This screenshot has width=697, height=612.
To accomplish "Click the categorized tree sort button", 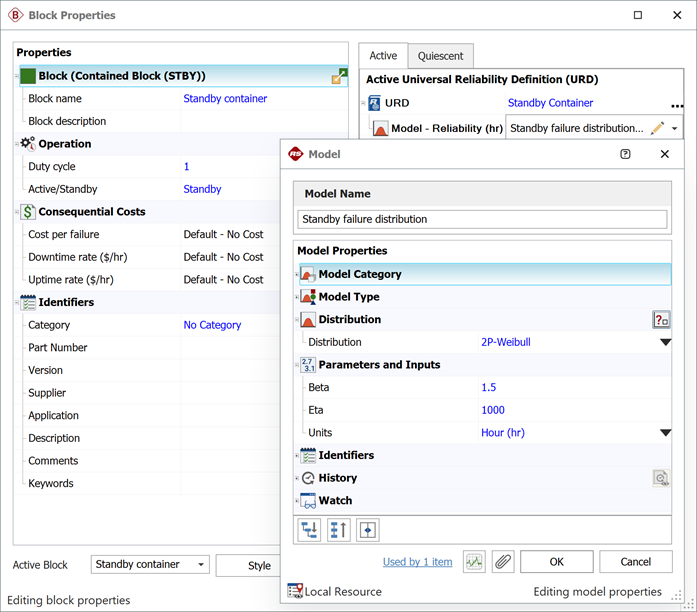I will click(x=309, y=530).
